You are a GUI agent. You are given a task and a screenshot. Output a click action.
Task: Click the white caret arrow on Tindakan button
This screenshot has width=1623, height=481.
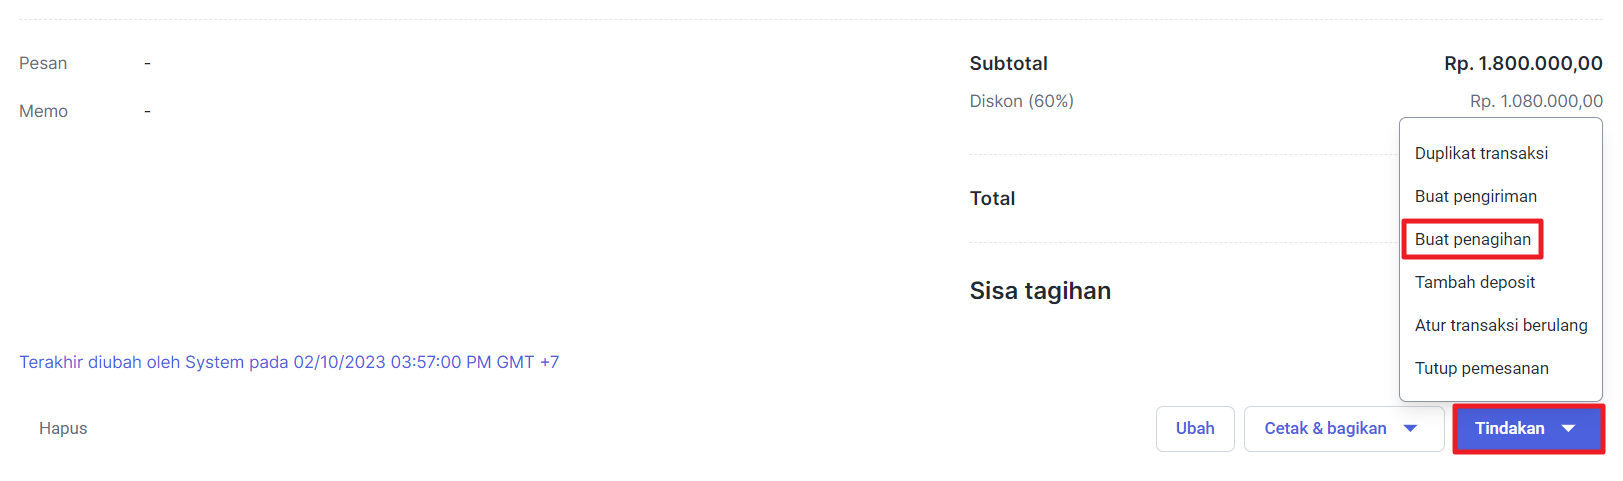tap(1568, 428)
